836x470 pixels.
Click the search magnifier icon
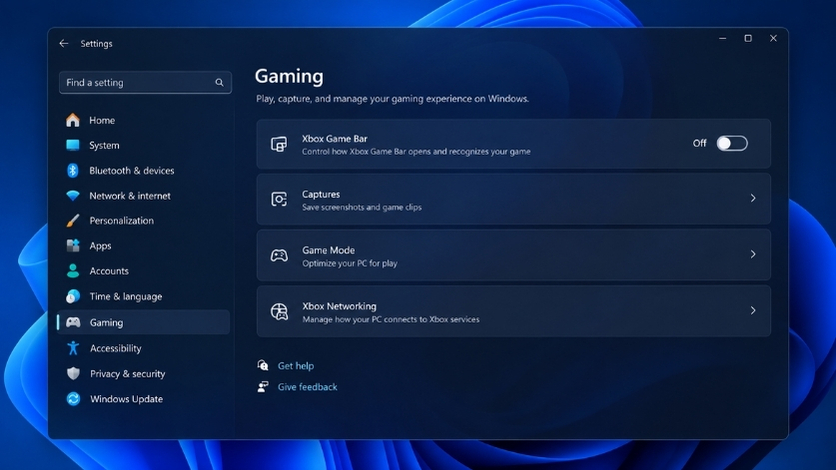[219, 83]
